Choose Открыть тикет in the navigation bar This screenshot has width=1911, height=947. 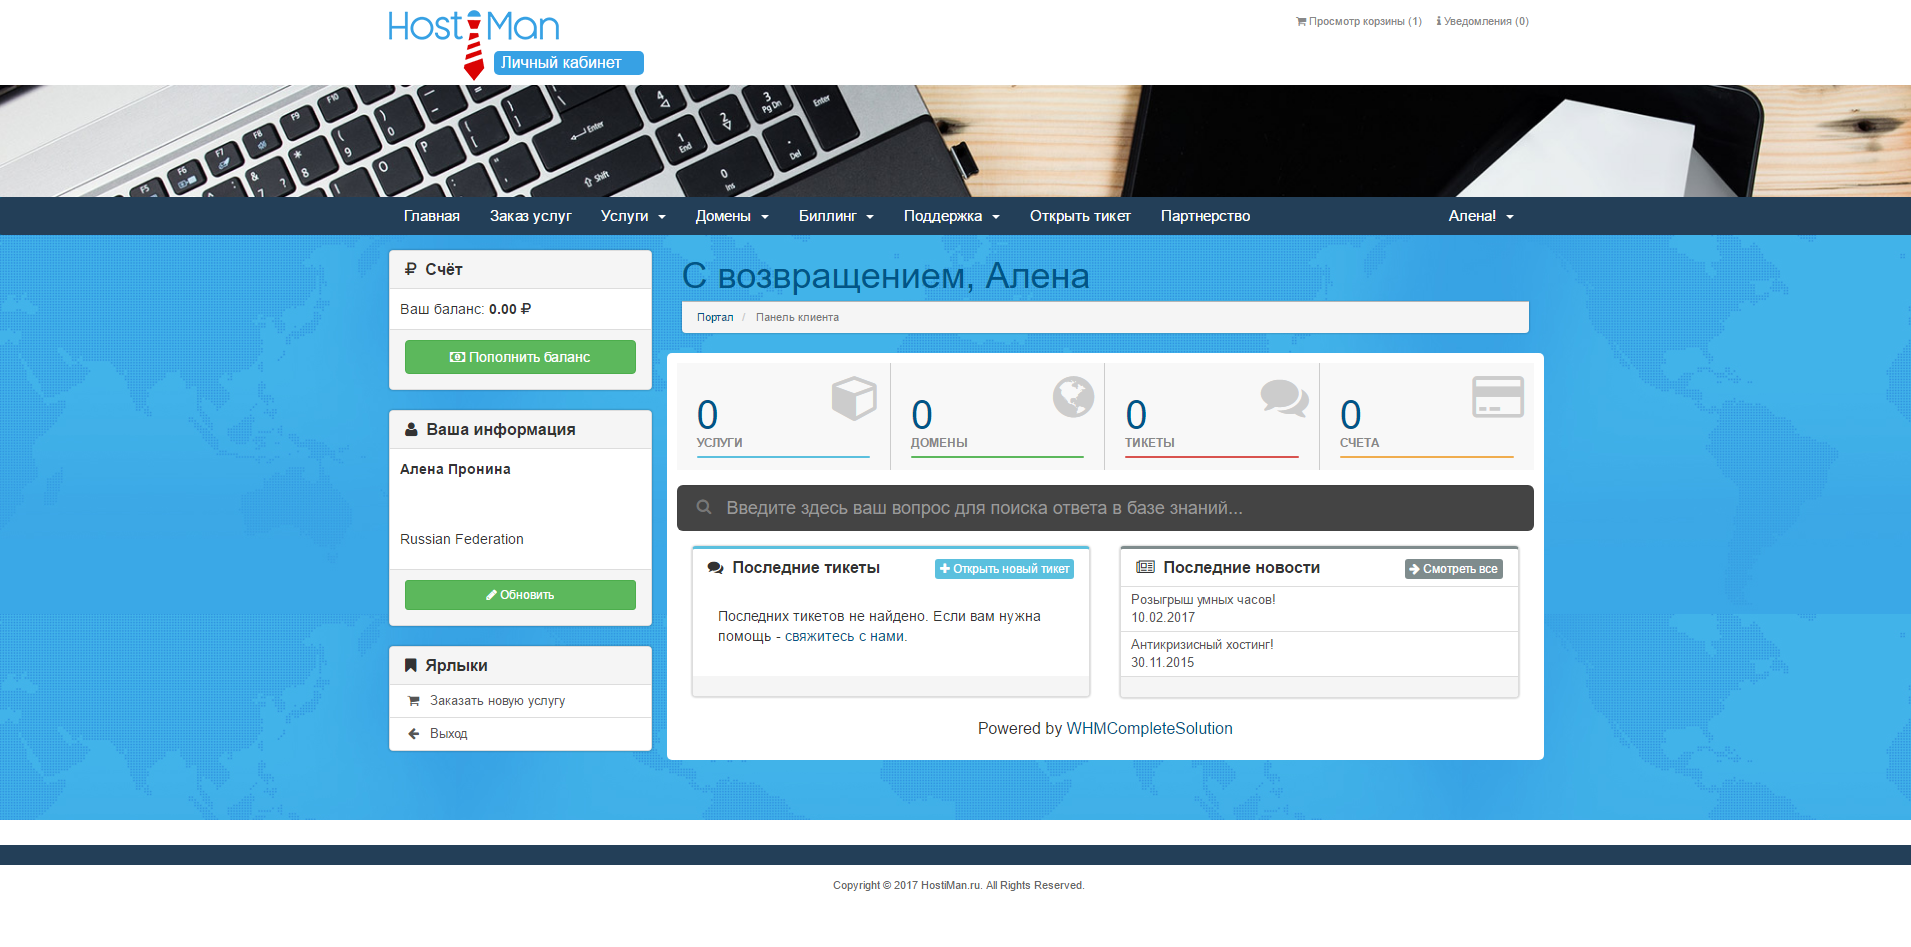point(1080,216)
